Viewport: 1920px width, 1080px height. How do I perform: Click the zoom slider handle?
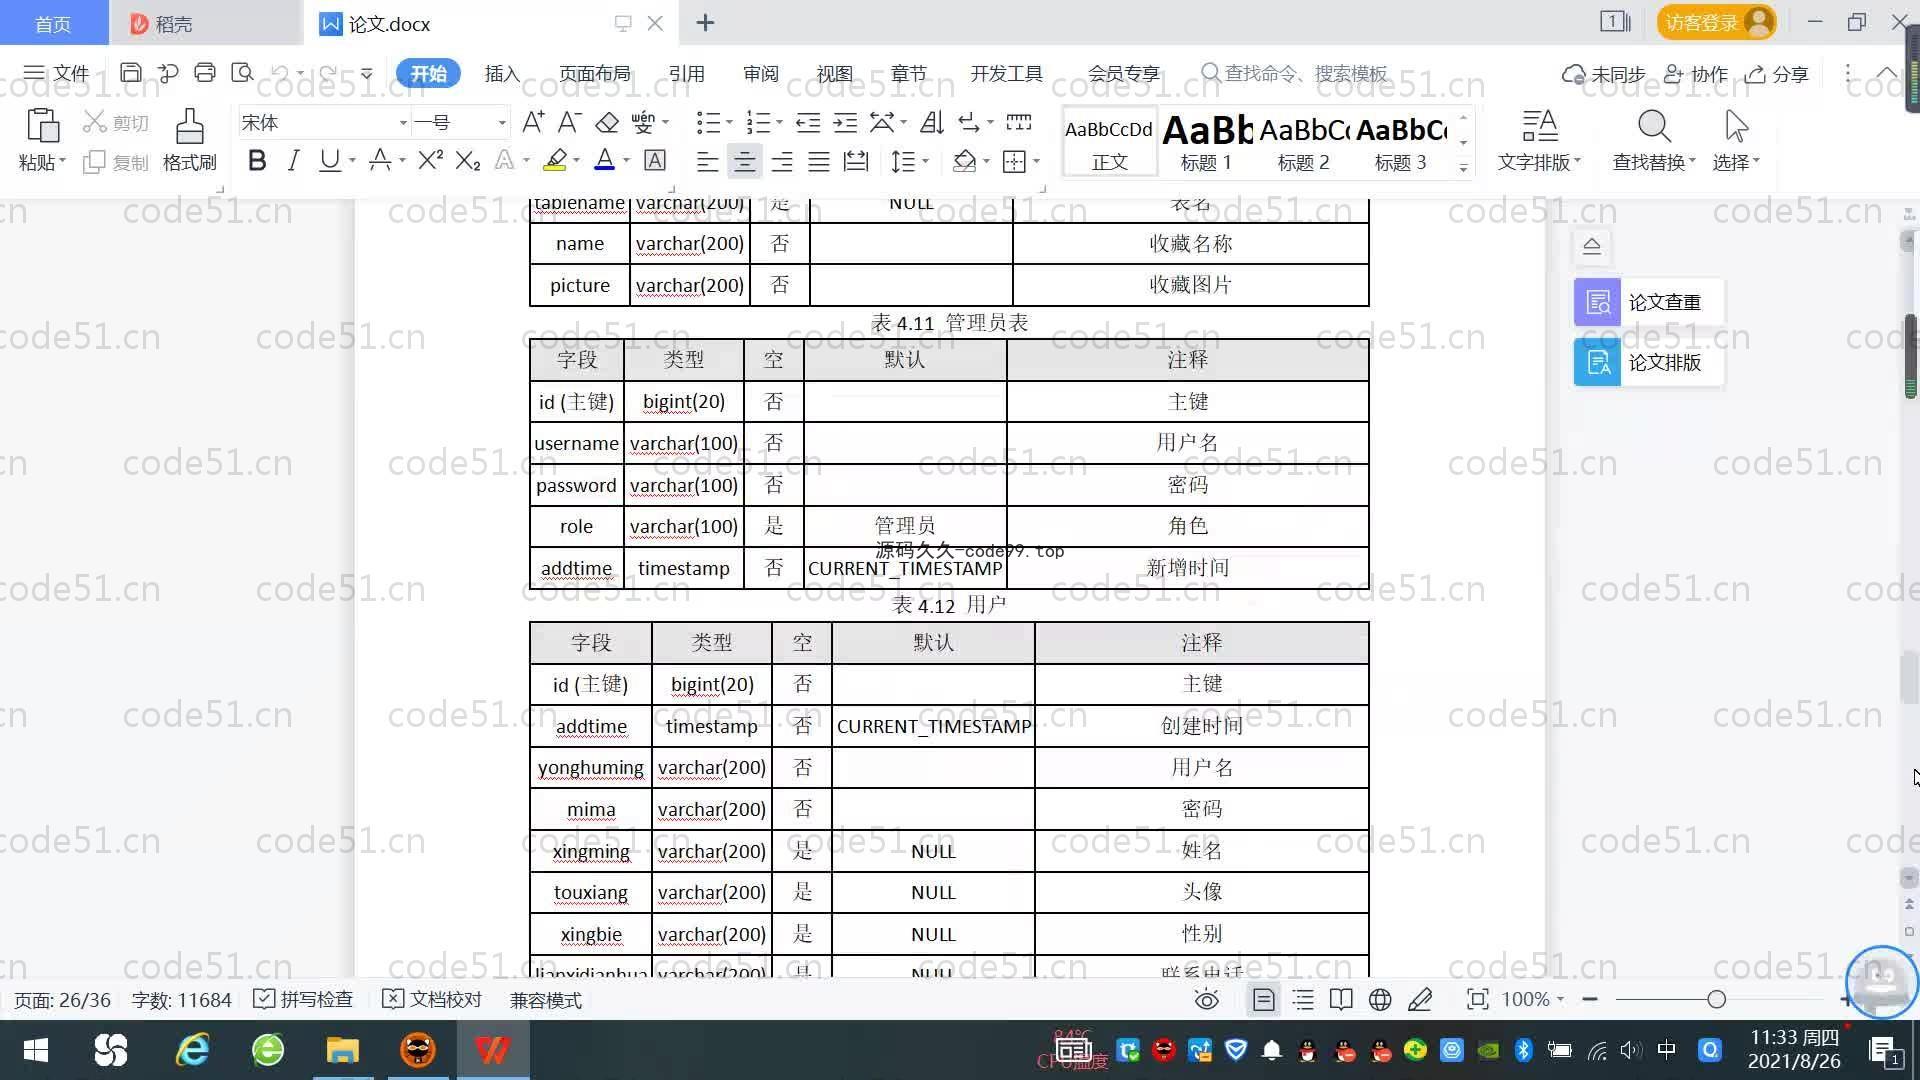(x=1717, y=1000)
